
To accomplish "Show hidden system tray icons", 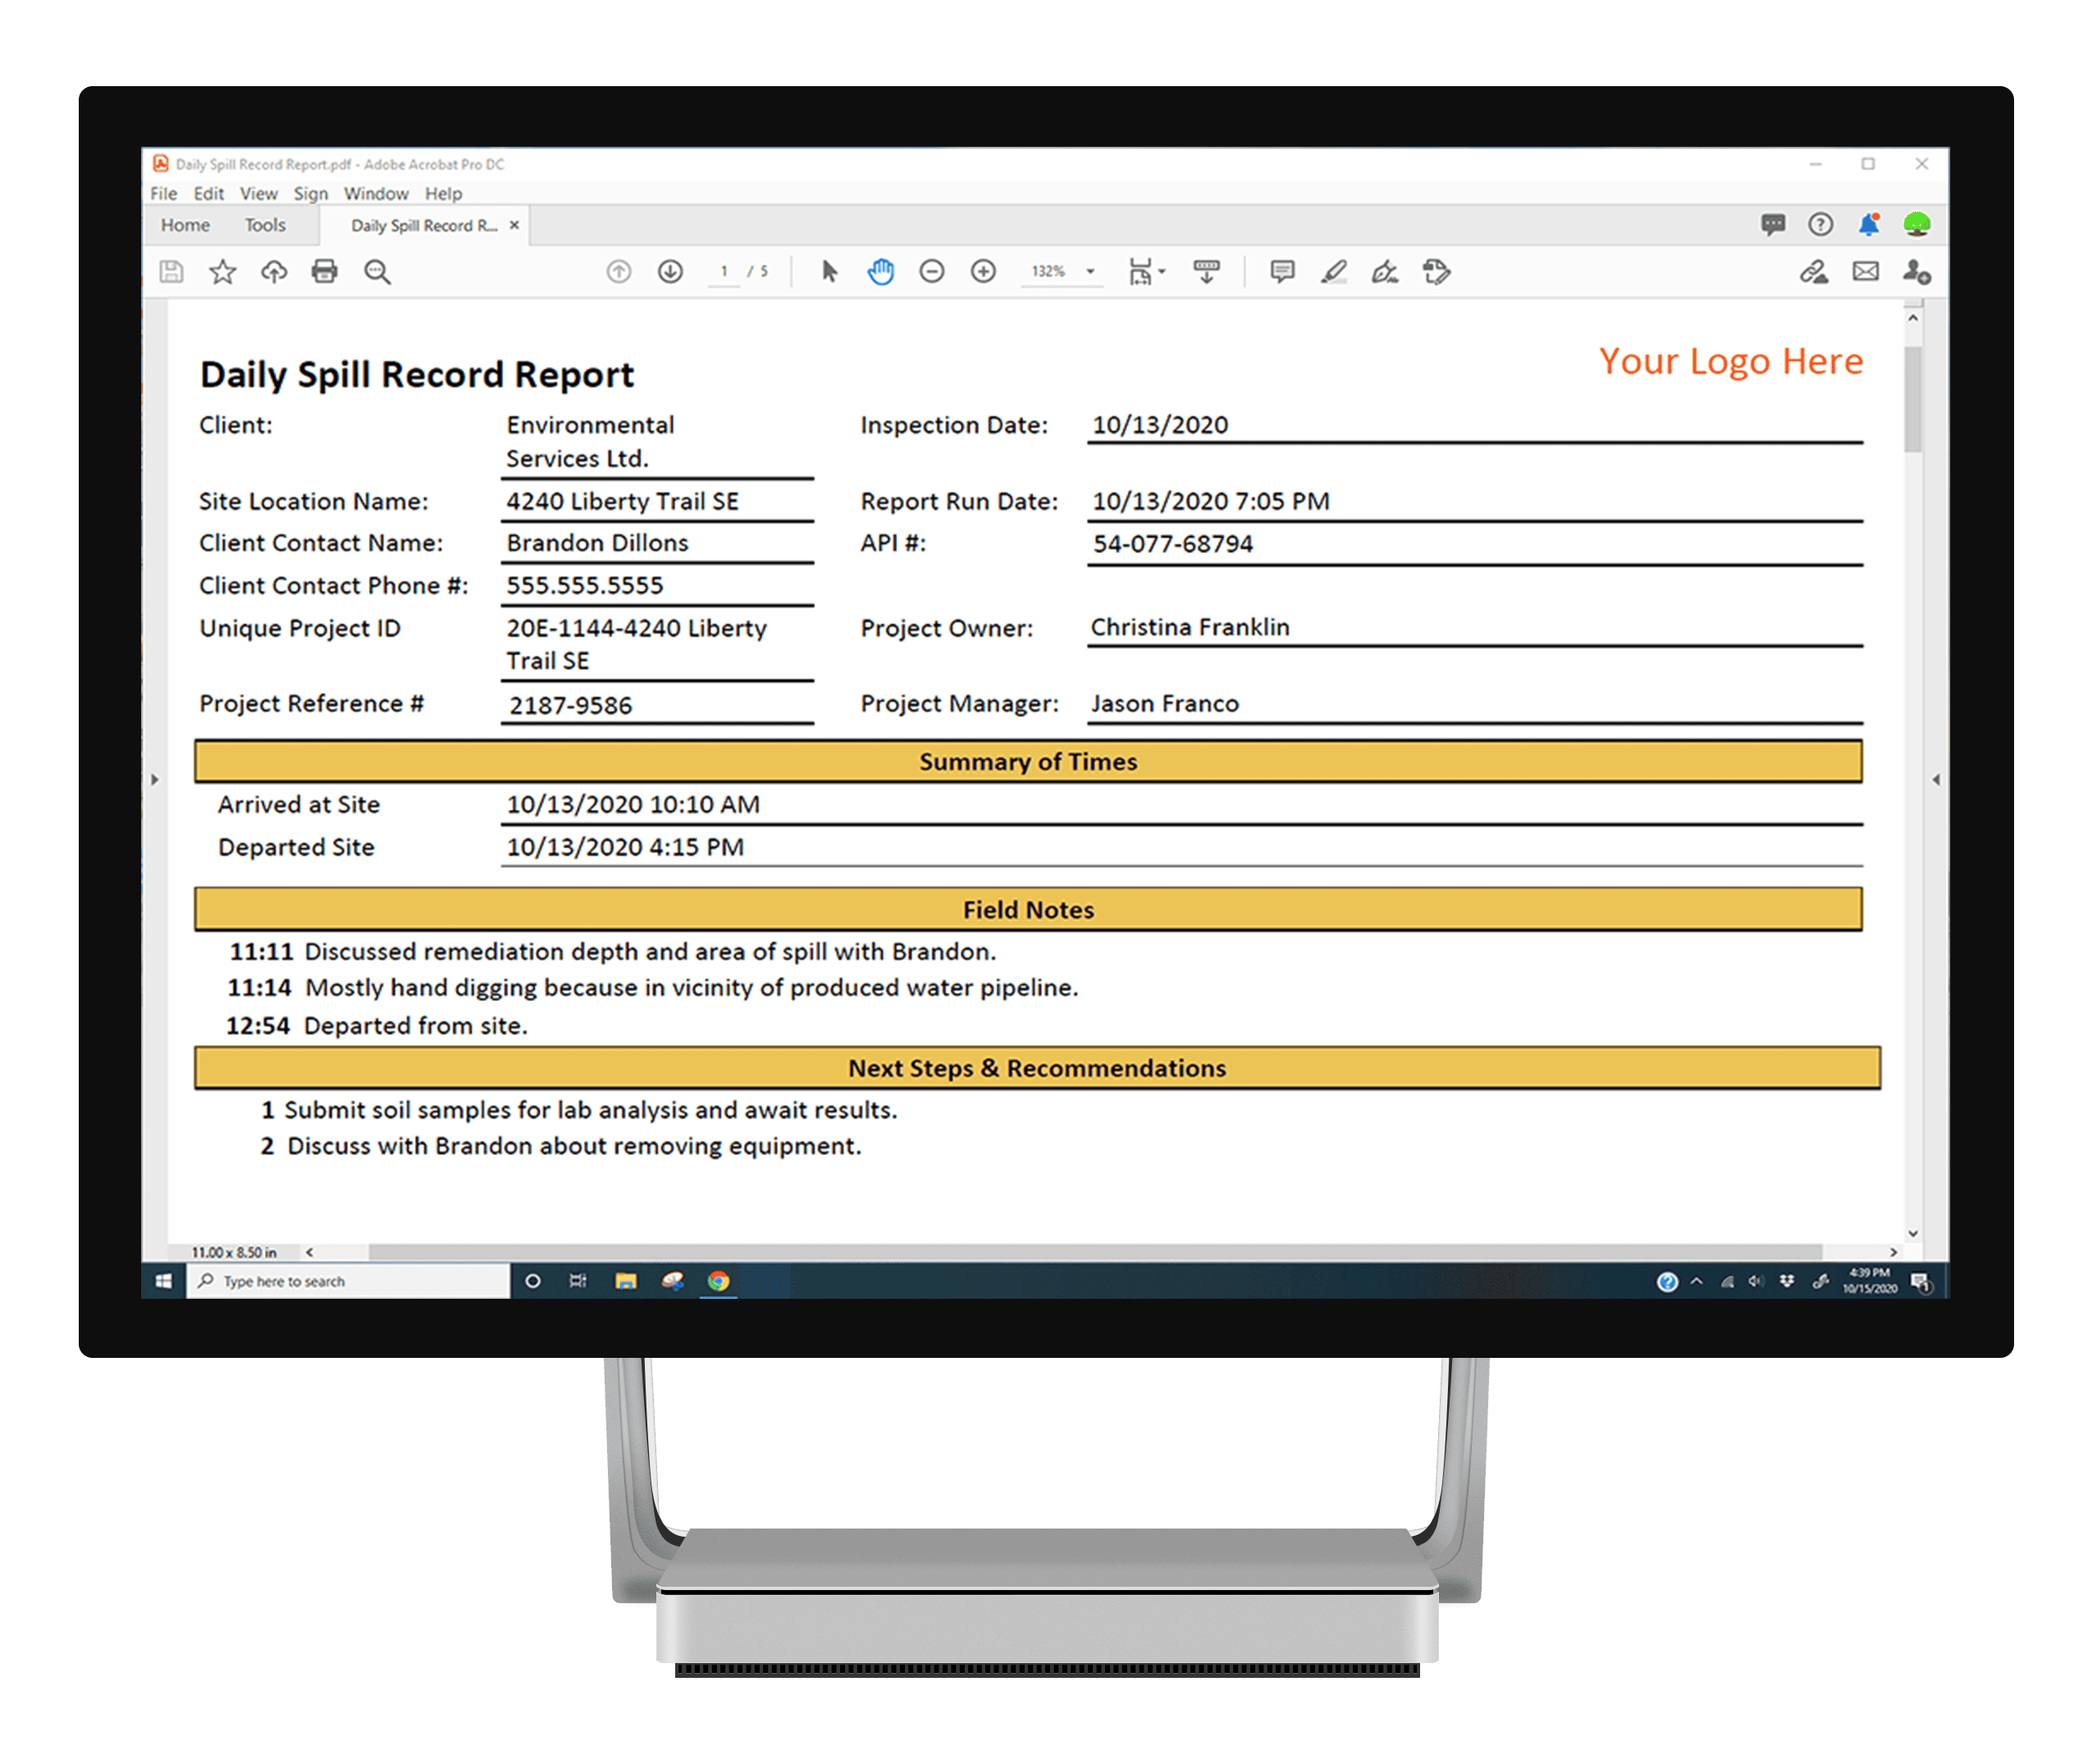I will point(1696,1281).
